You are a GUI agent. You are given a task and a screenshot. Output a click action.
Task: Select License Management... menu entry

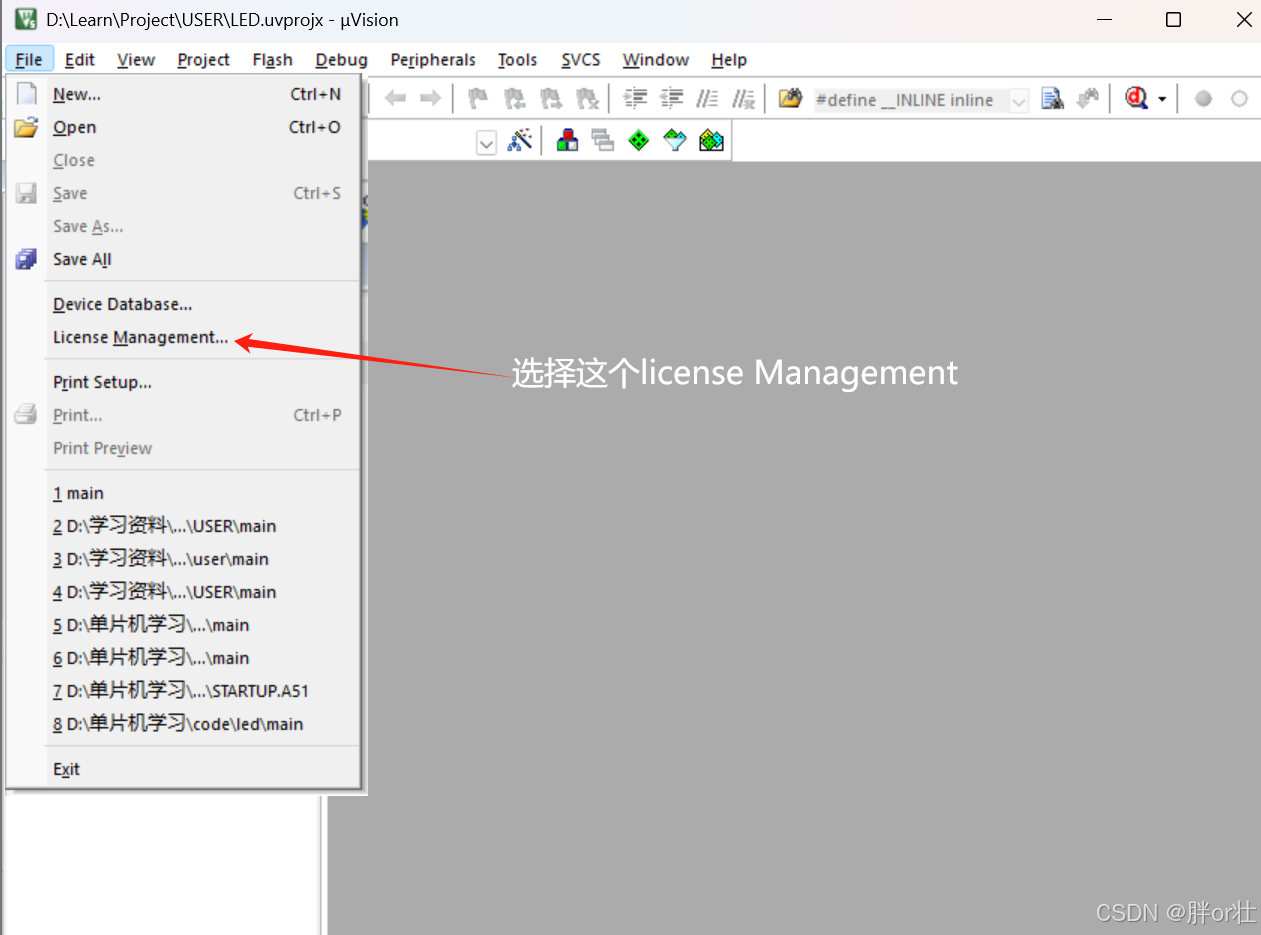tap(184, 337)
